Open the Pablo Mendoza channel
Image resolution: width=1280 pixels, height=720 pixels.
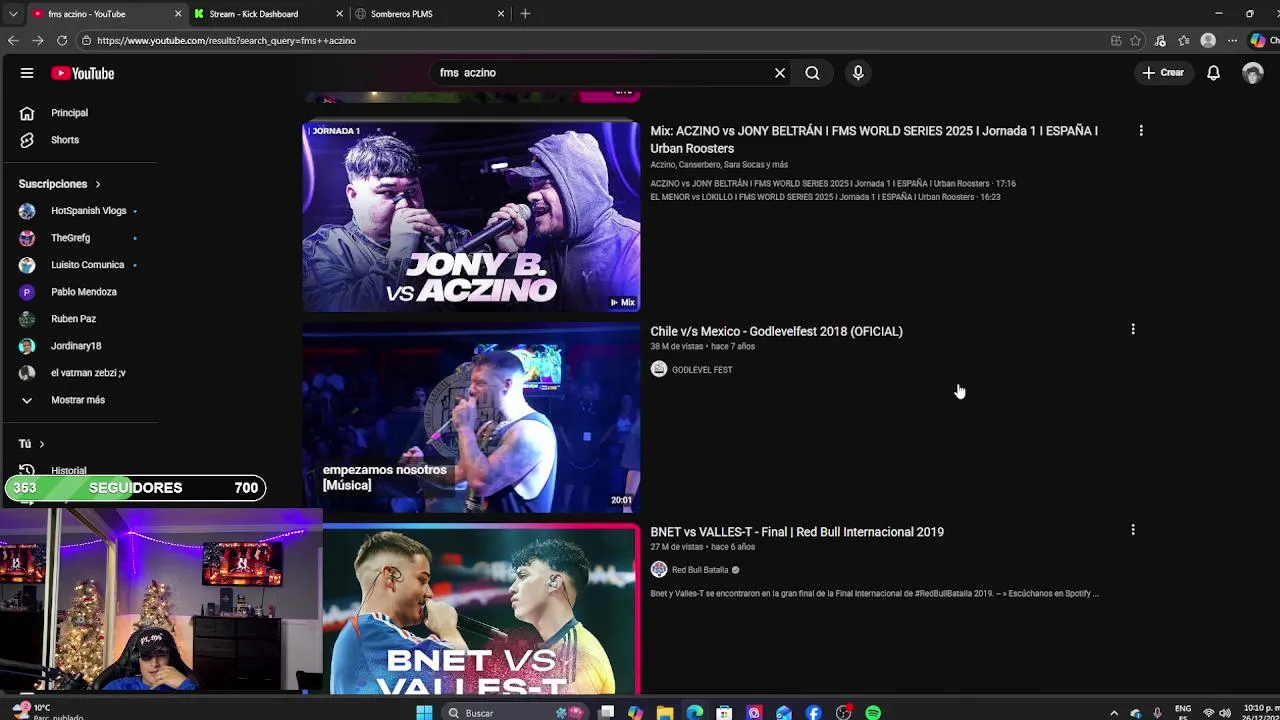[84, 292]
